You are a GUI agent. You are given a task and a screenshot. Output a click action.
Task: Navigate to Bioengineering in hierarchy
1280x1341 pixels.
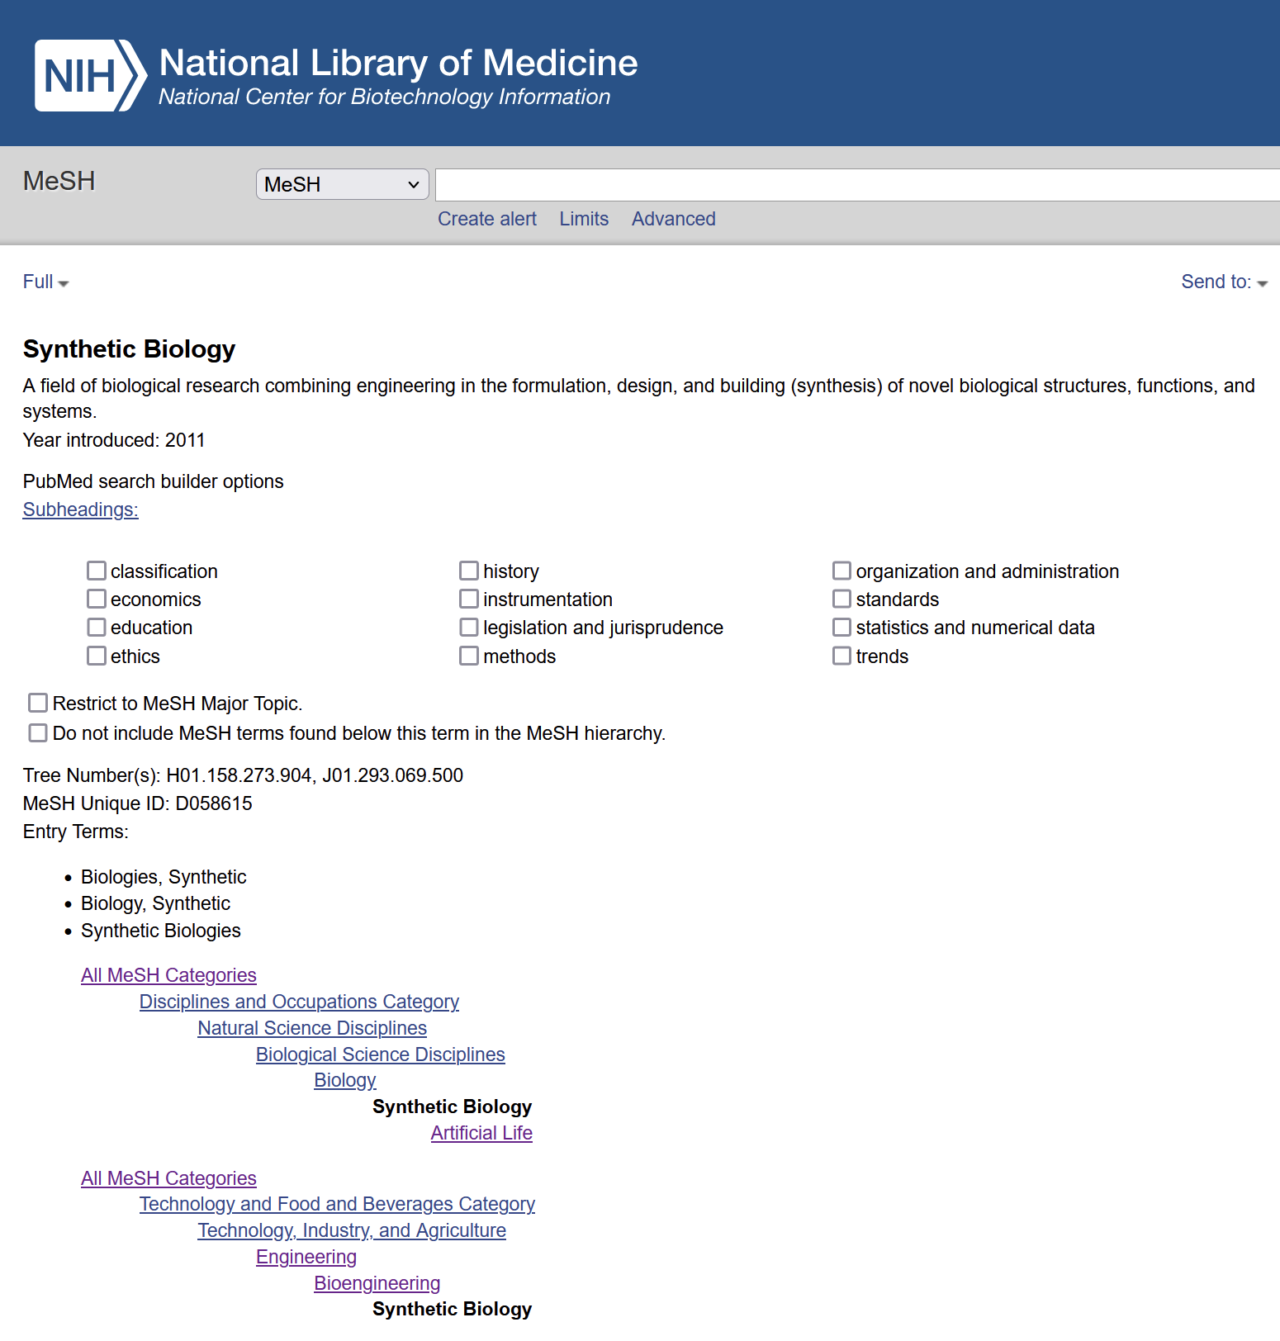point(377,1283)
